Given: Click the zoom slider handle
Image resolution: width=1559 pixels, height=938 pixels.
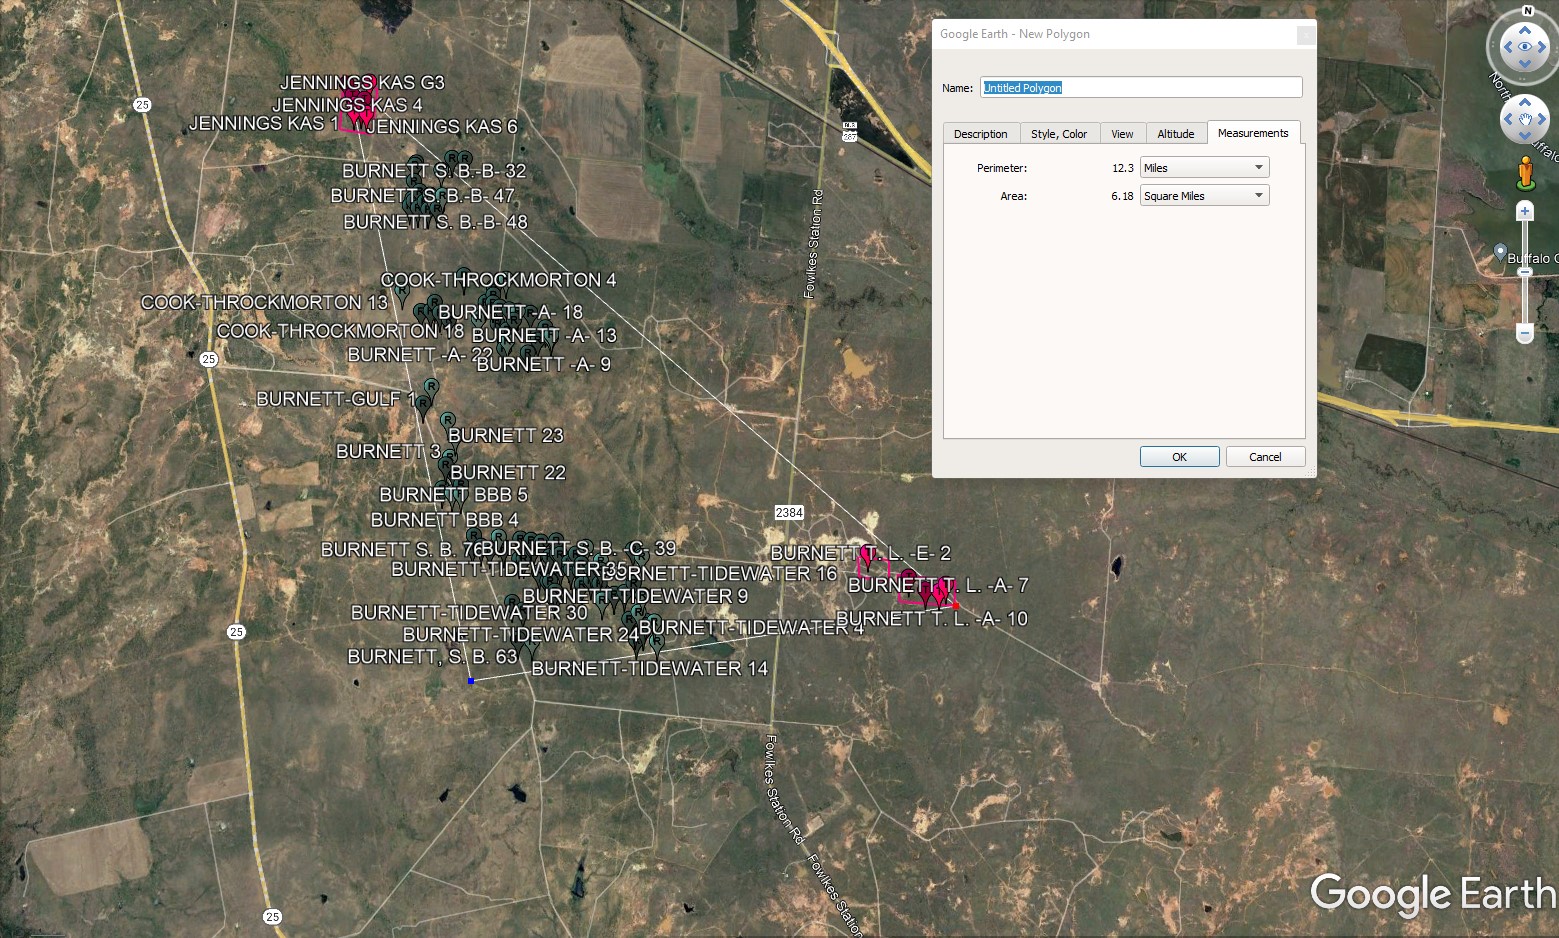Looking at the screenshot, I should click(x=1525, y=271).
